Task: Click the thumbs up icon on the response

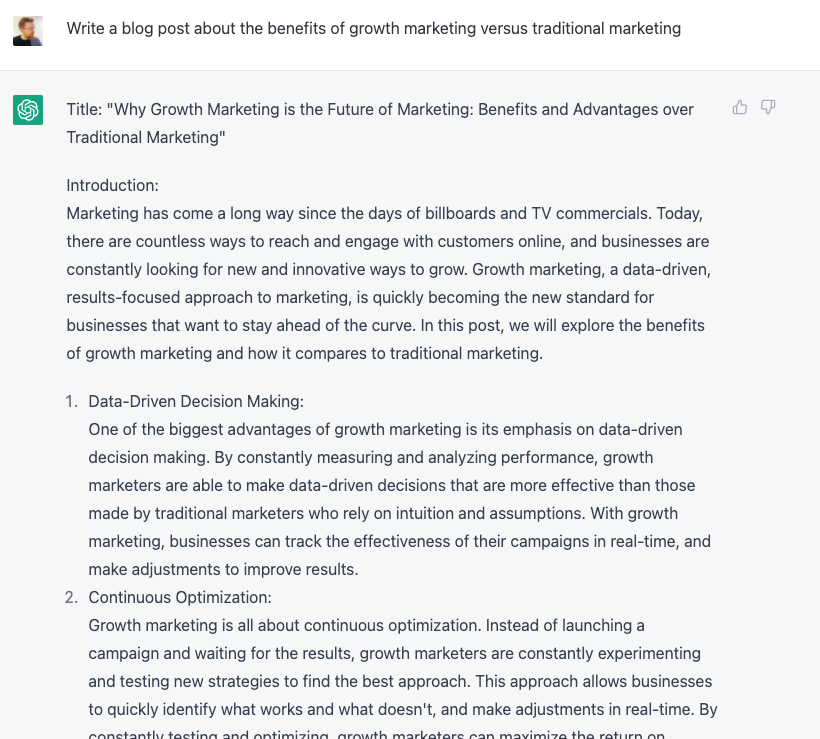Action: pos(740,108)
